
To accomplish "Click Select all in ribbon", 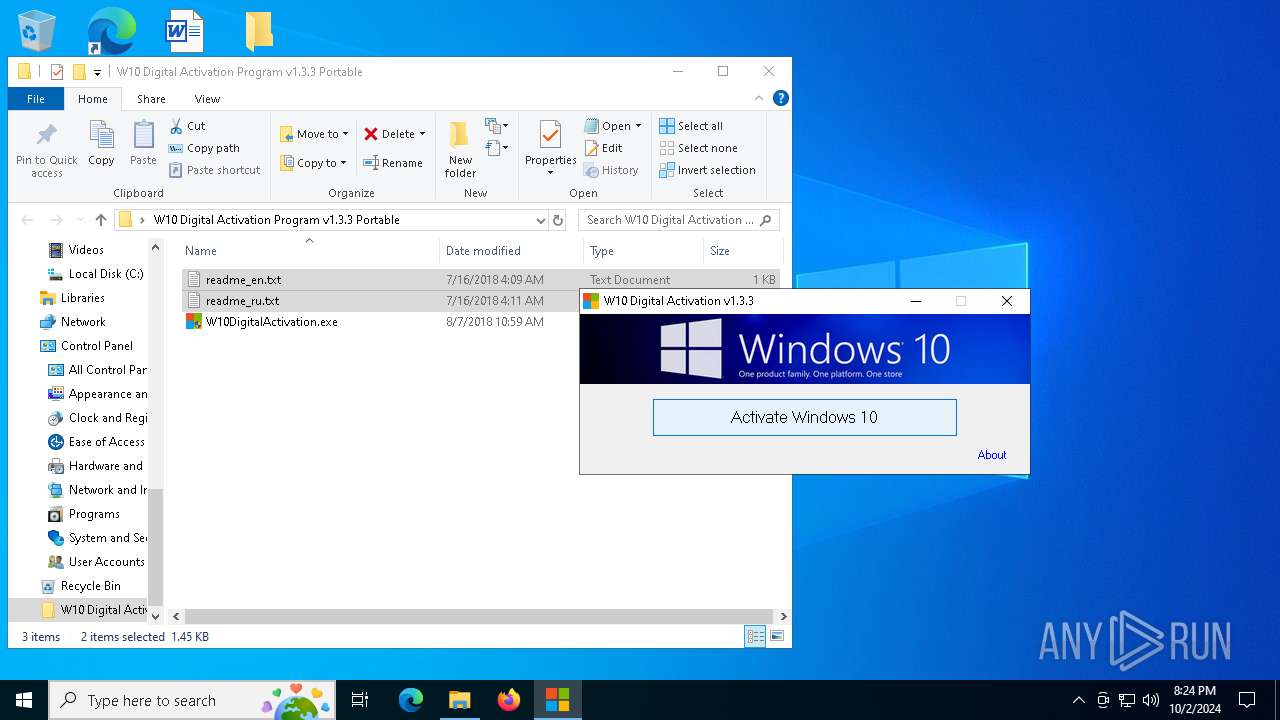I will click(691, 126).
